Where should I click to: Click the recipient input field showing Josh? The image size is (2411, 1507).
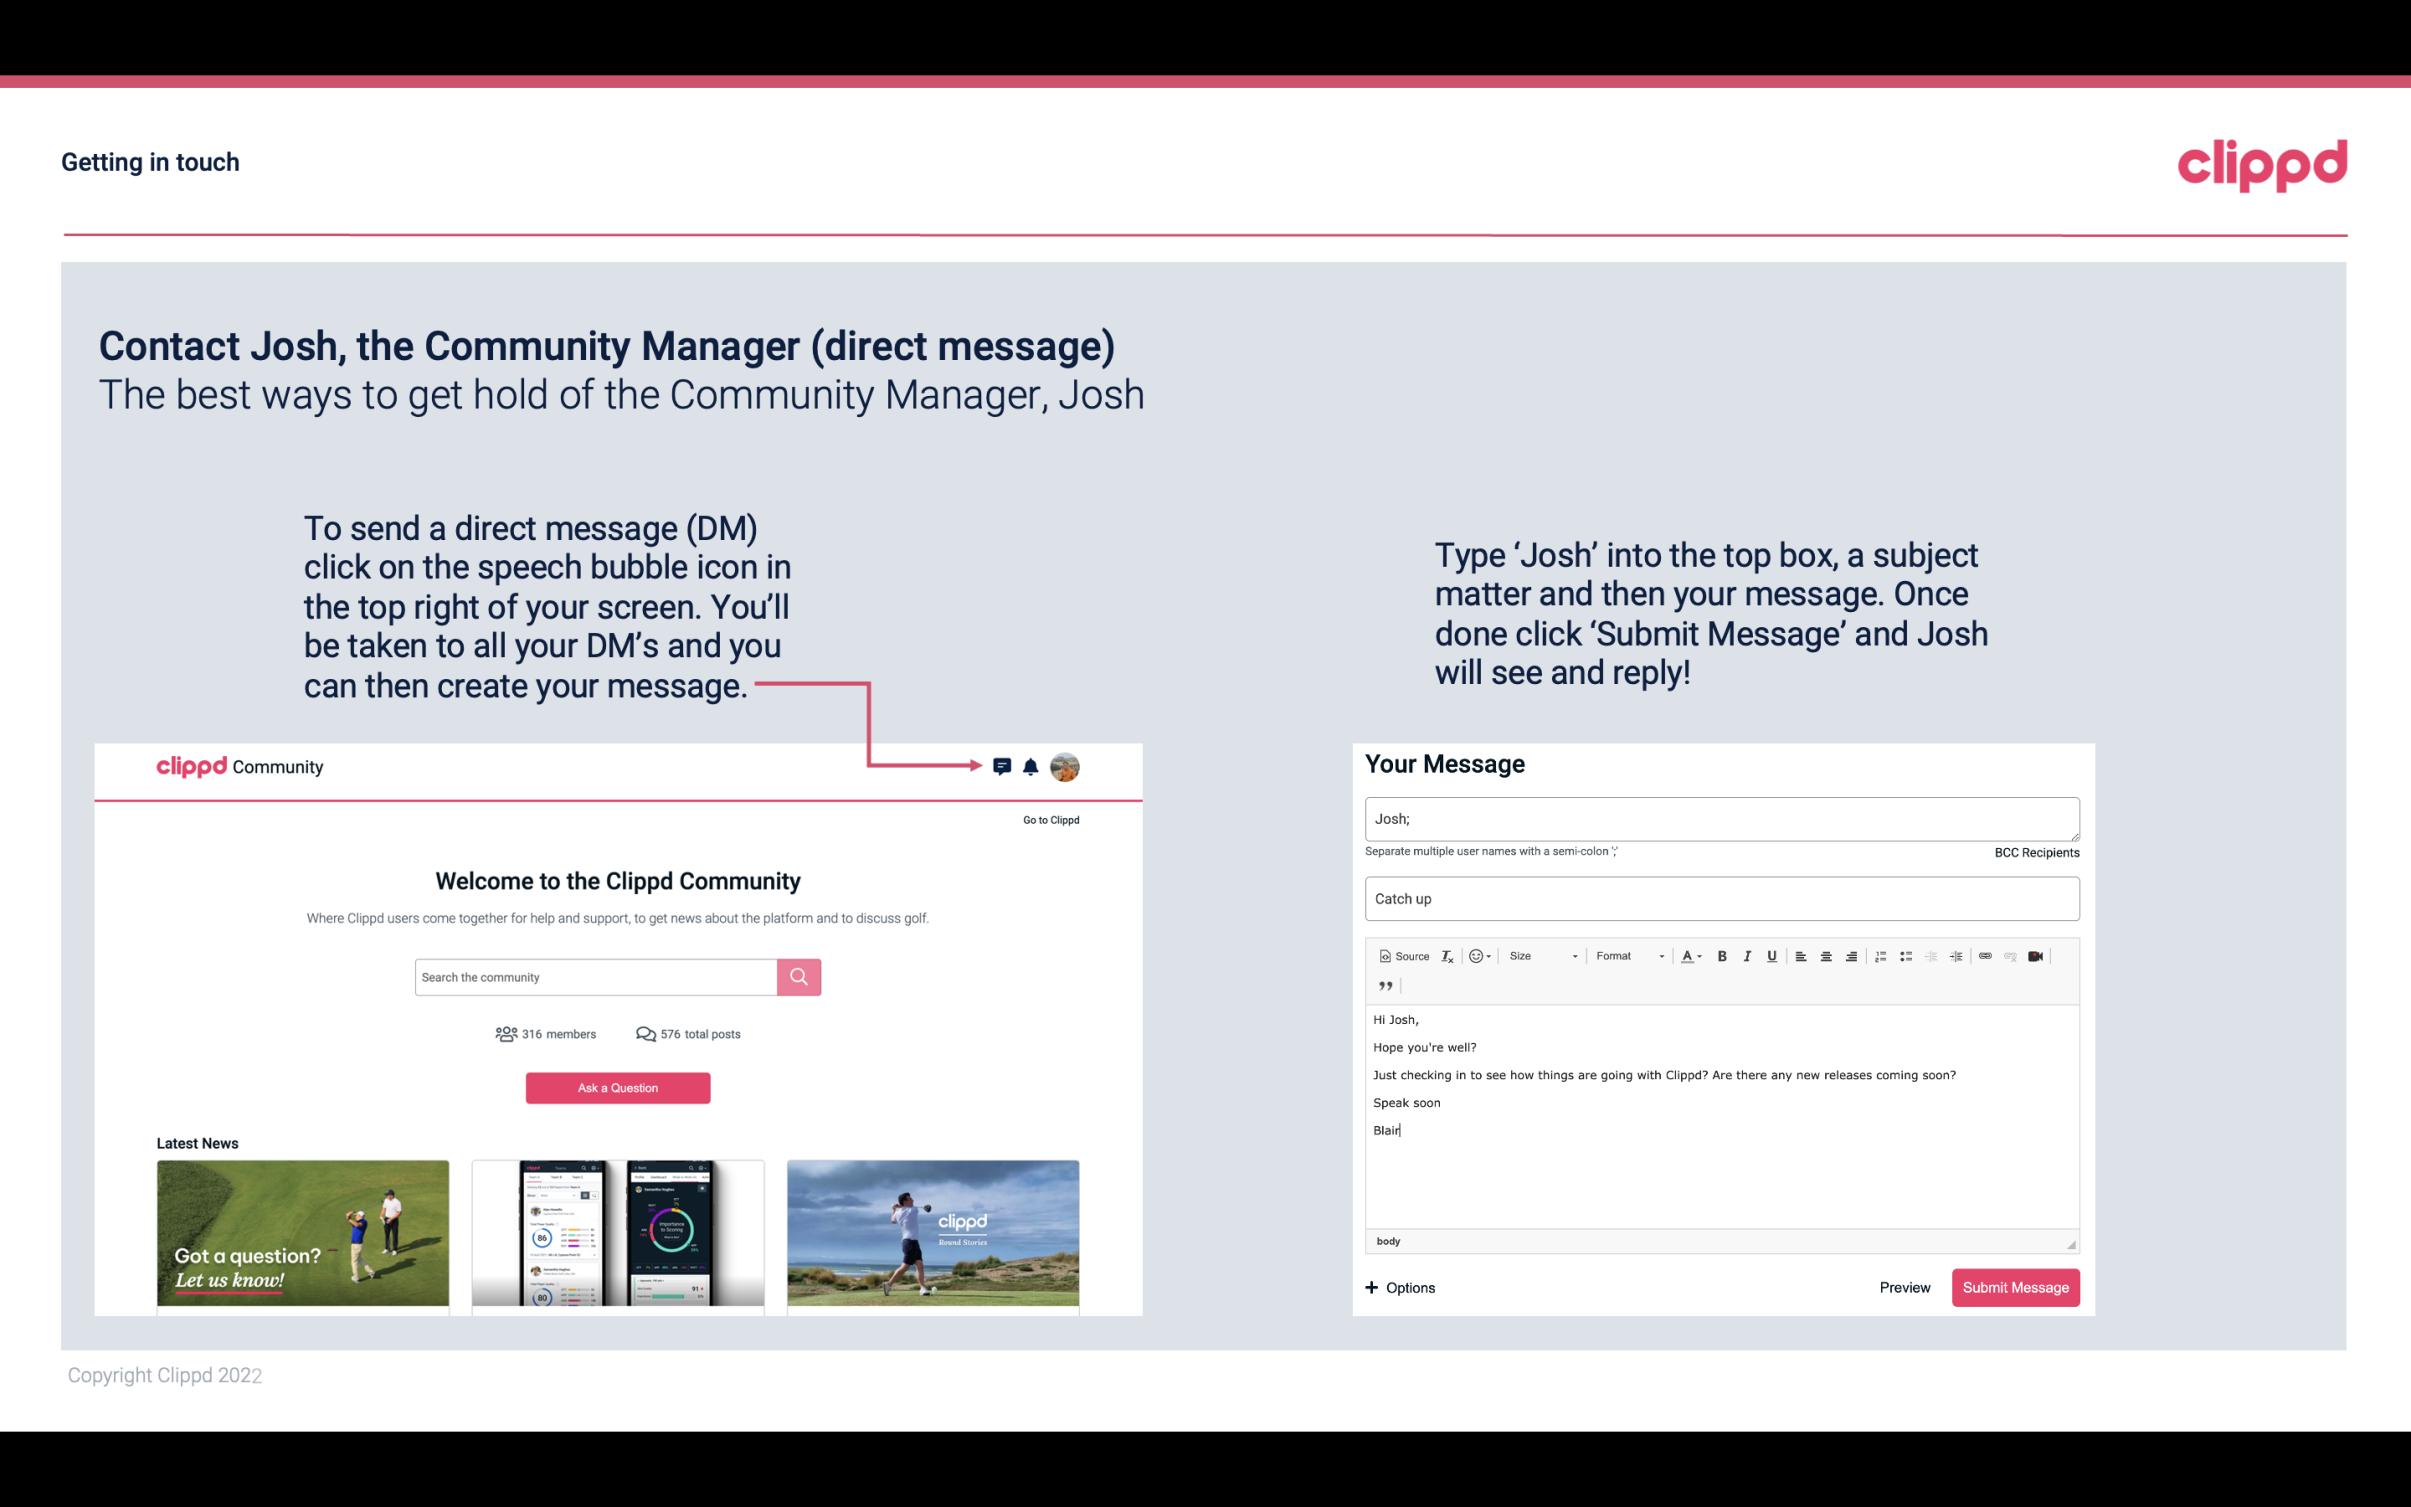tap(1720, 818)
